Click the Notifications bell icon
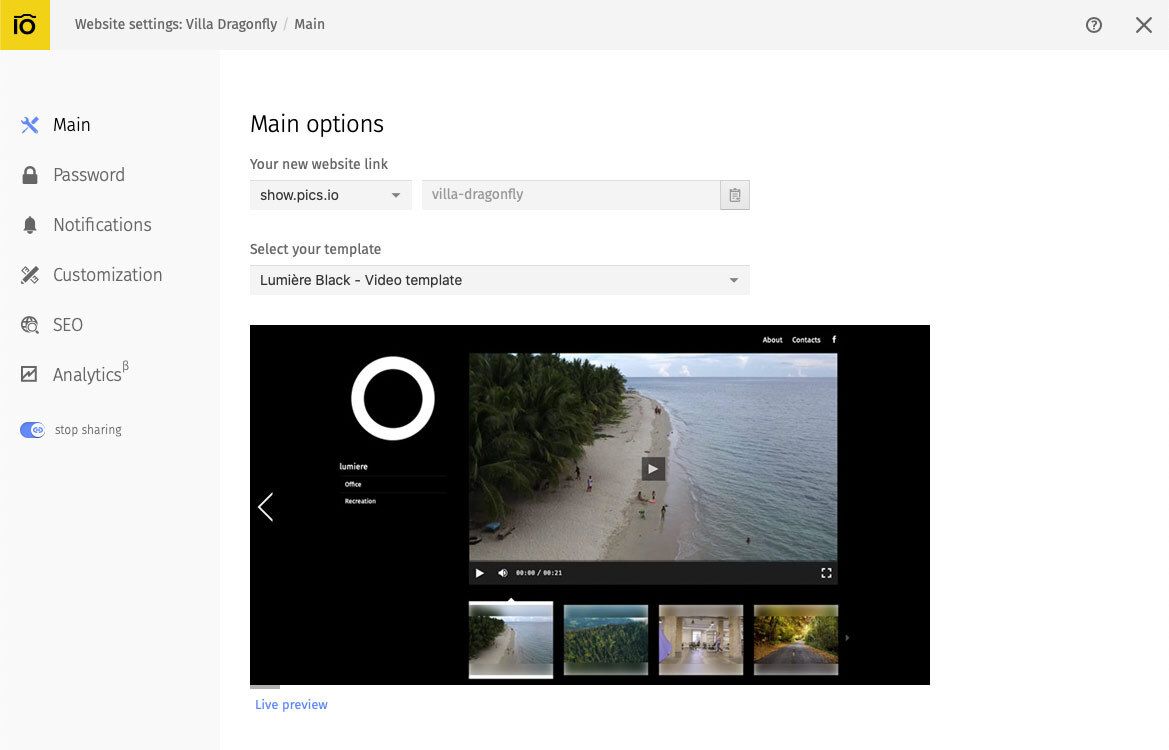 pyautogui.click(x=30, y=225)
